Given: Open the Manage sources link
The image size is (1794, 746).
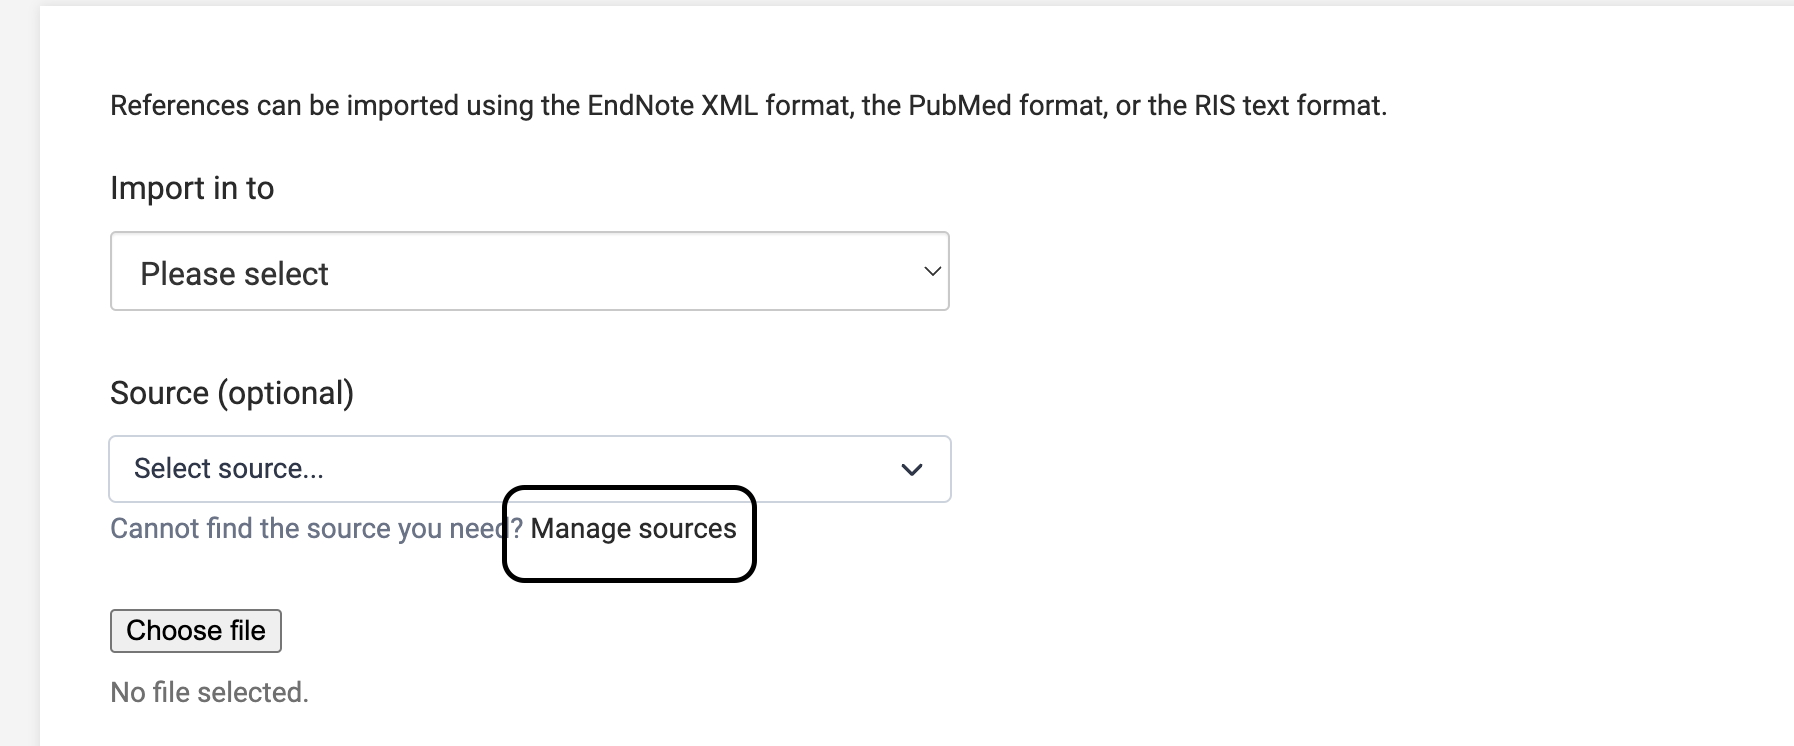Looking at the screenshot, I should coord(633,529).
